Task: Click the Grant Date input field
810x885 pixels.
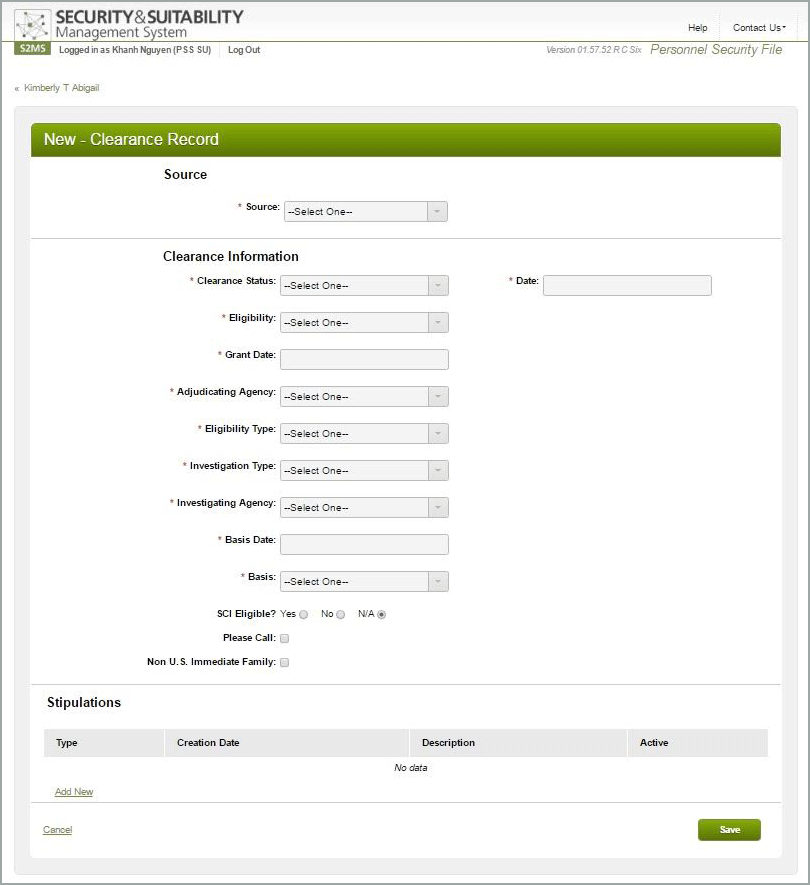Action: coord(364,360)
